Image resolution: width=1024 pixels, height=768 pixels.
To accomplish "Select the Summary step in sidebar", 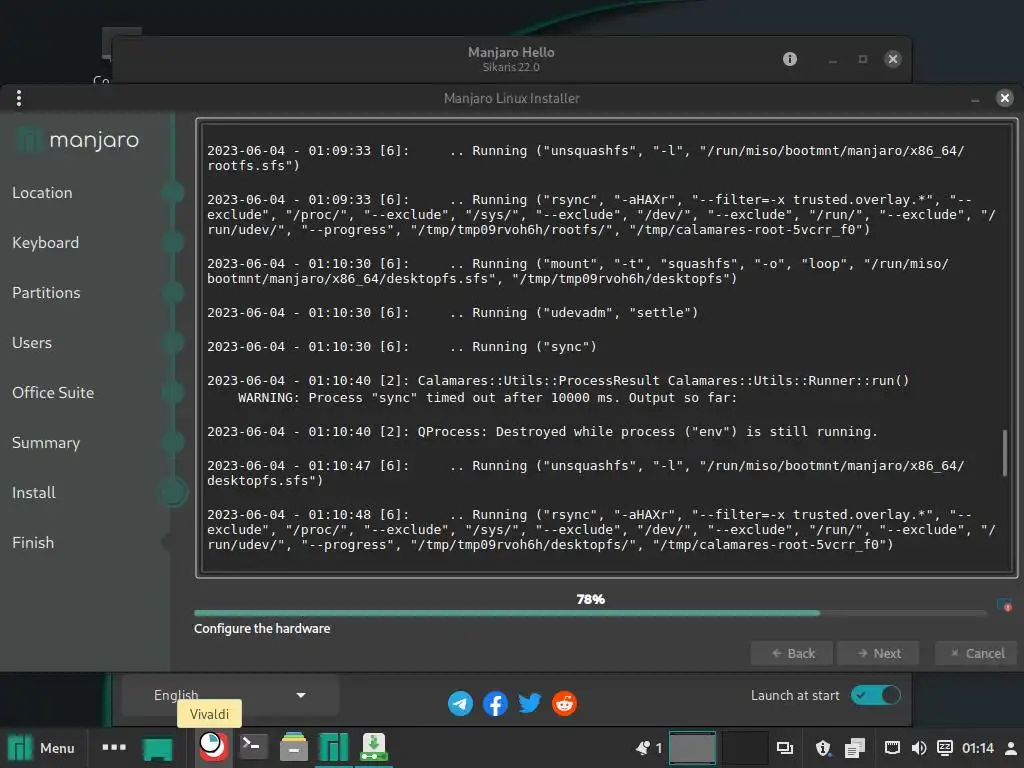I will [46, 443].
